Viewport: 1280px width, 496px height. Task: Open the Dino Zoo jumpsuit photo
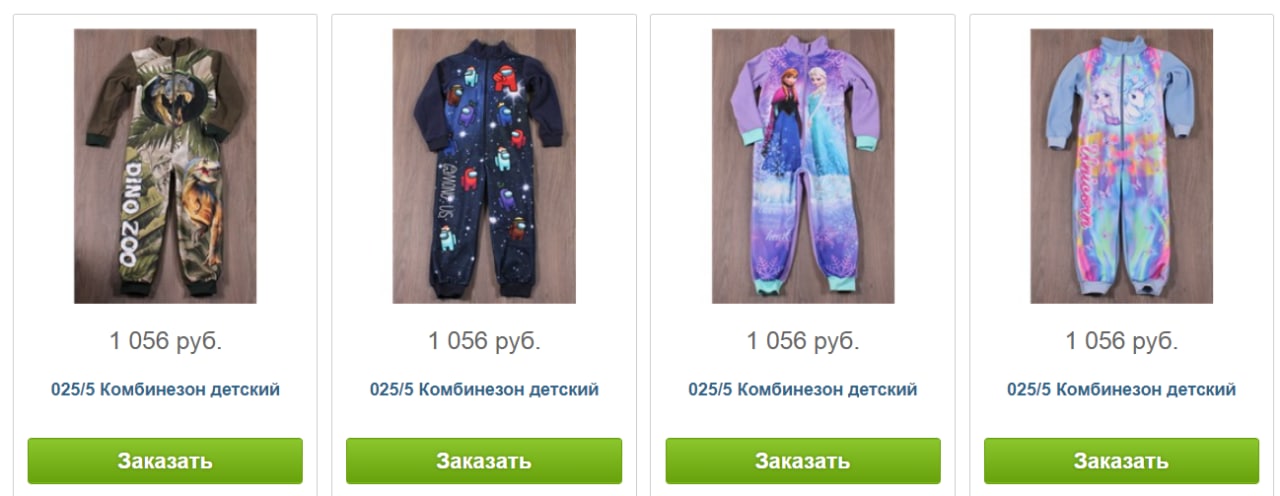click(165, 166)
